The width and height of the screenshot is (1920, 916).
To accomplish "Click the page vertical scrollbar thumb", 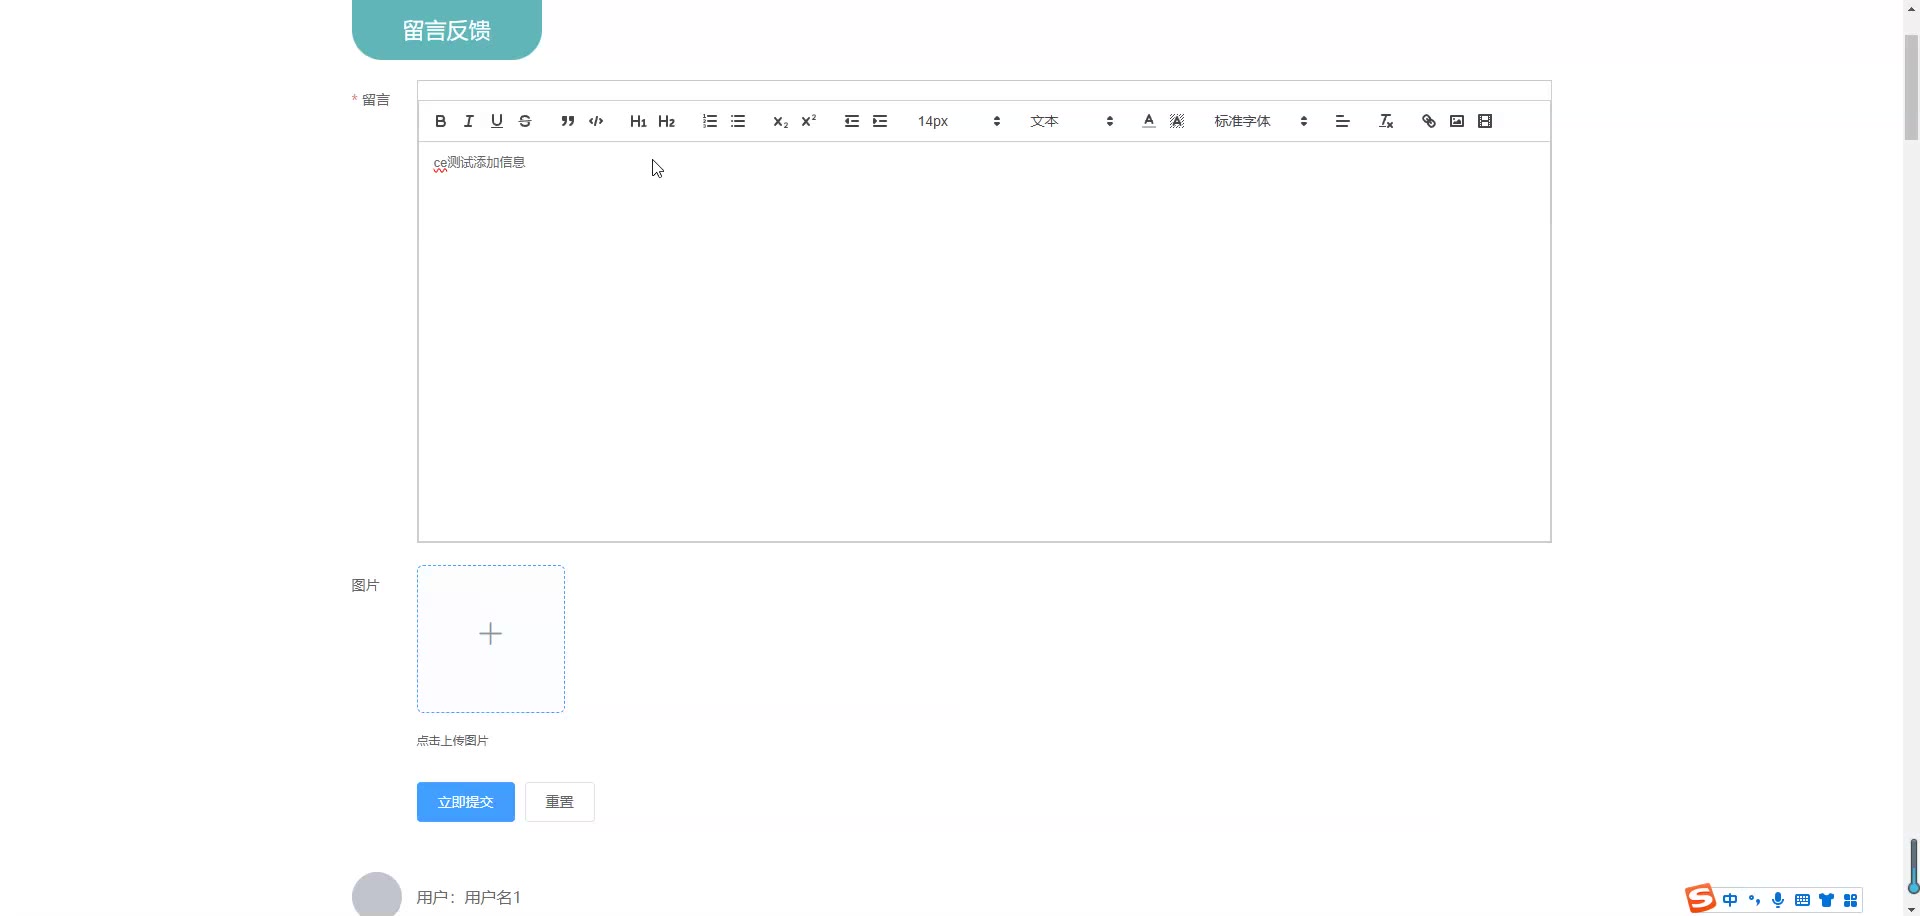I will point(1911,88).
